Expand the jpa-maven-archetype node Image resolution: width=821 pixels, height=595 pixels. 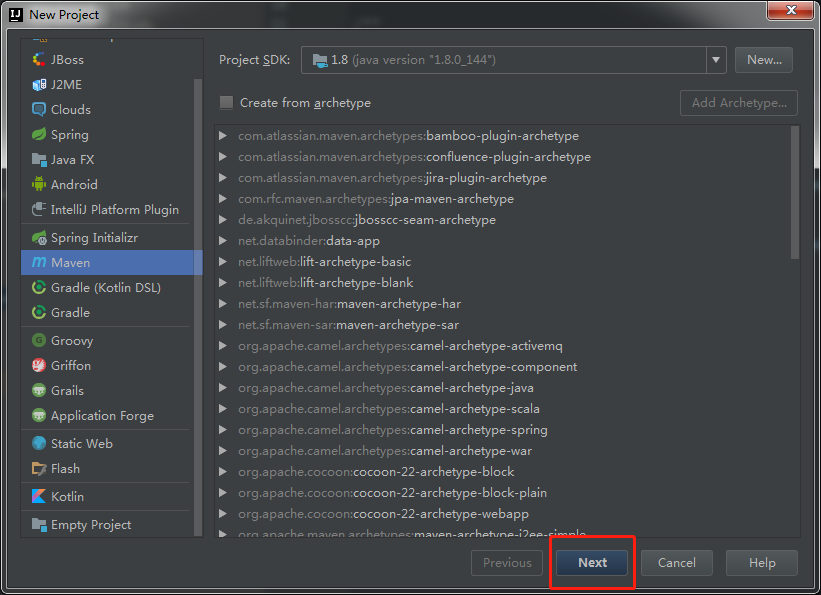223,199
